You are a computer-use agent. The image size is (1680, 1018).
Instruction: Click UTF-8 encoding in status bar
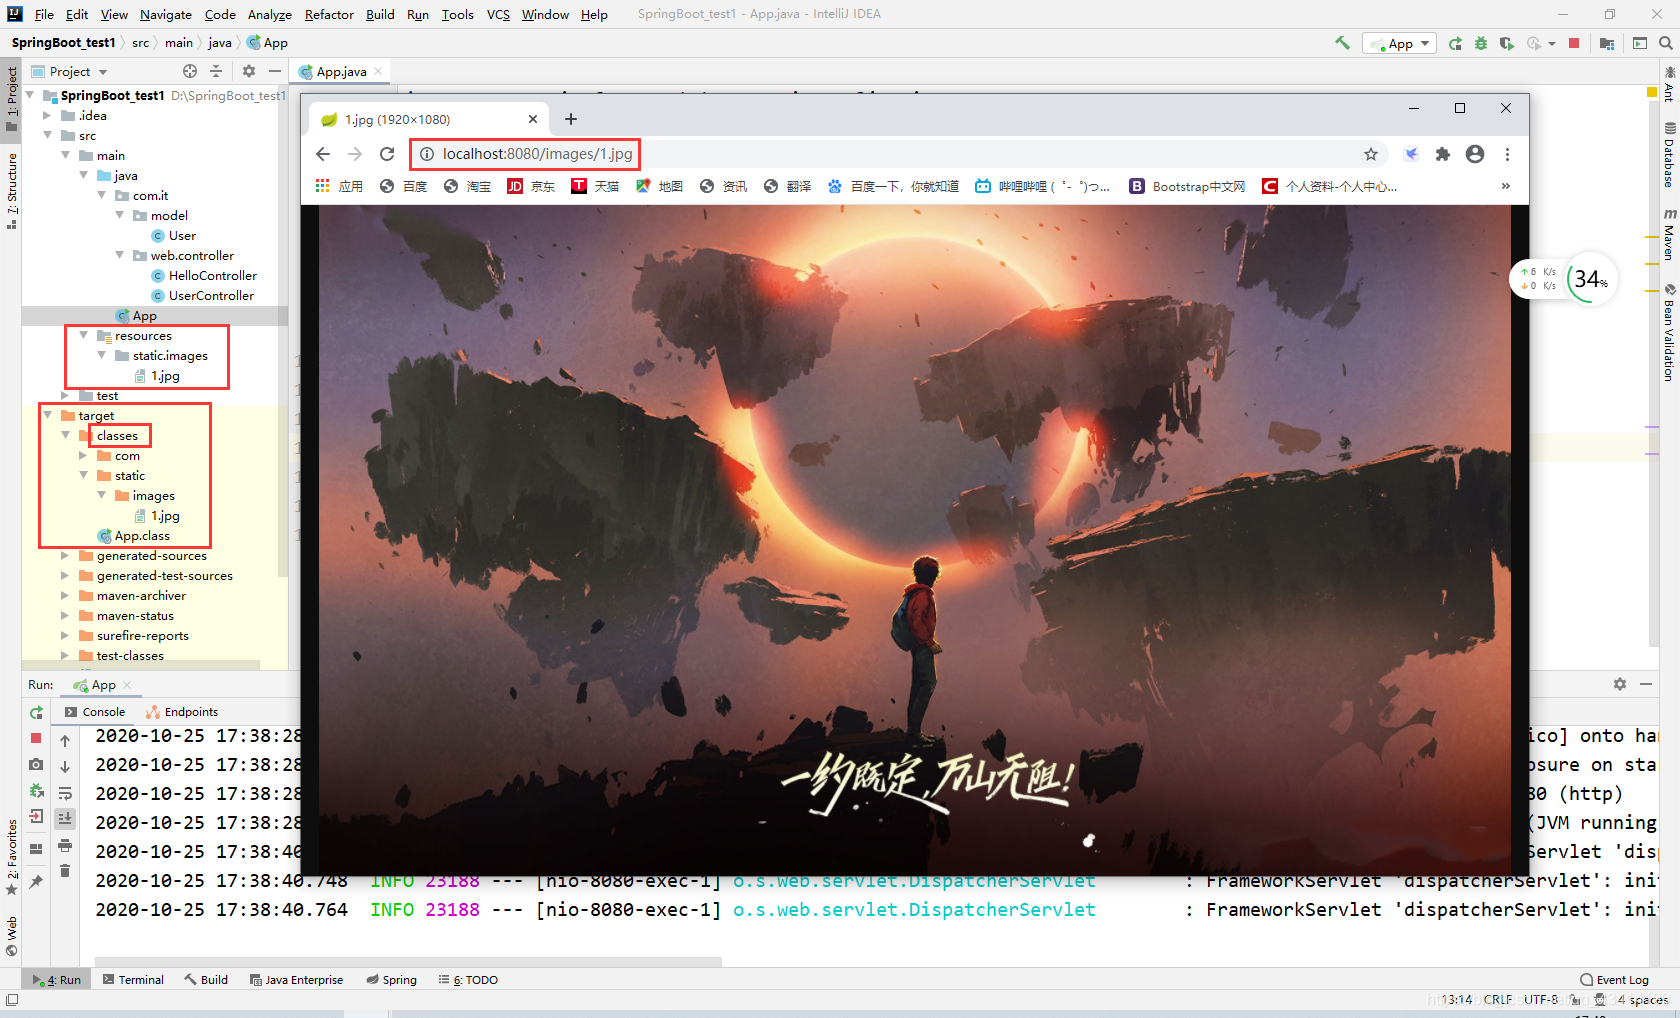[x=1541, y=999]
